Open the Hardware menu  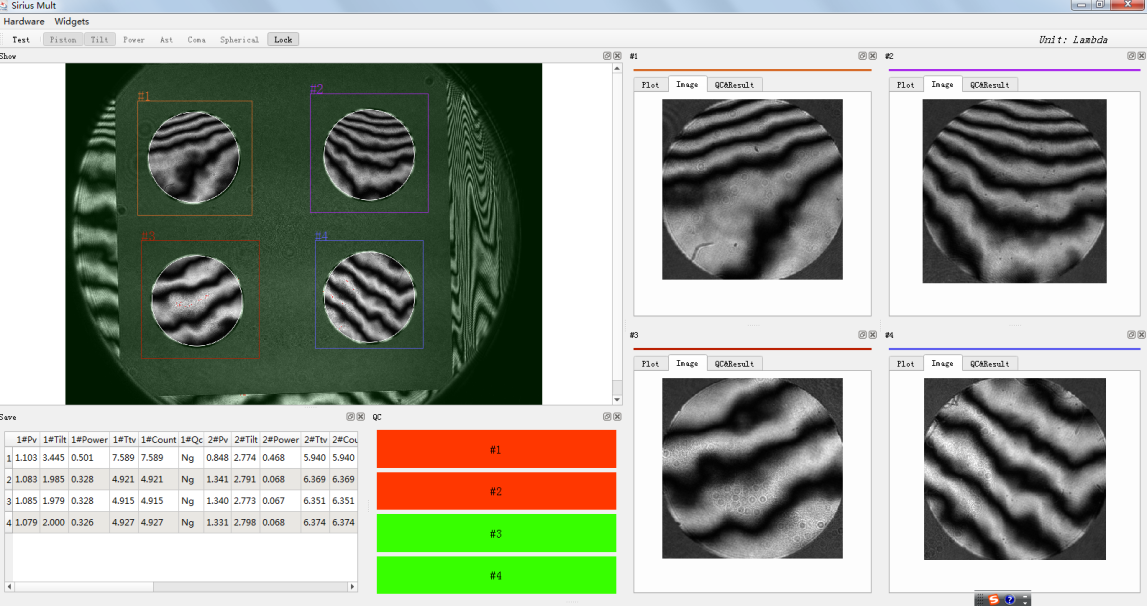pos(24,21)
